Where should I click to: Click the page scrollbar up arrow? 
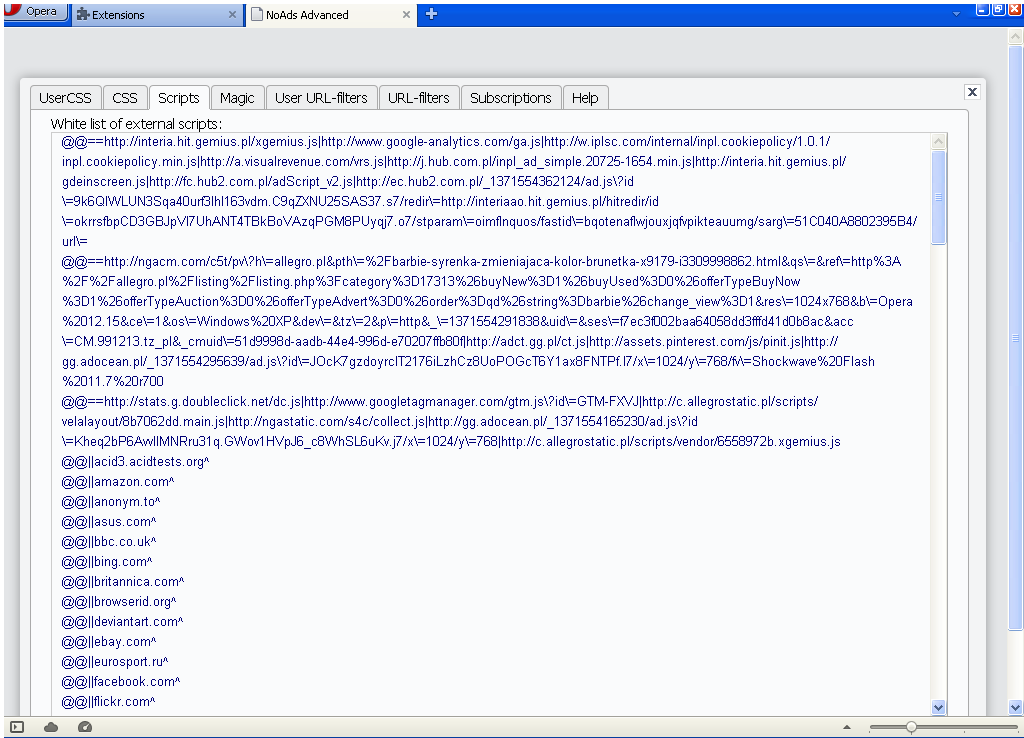(1015, 37)
